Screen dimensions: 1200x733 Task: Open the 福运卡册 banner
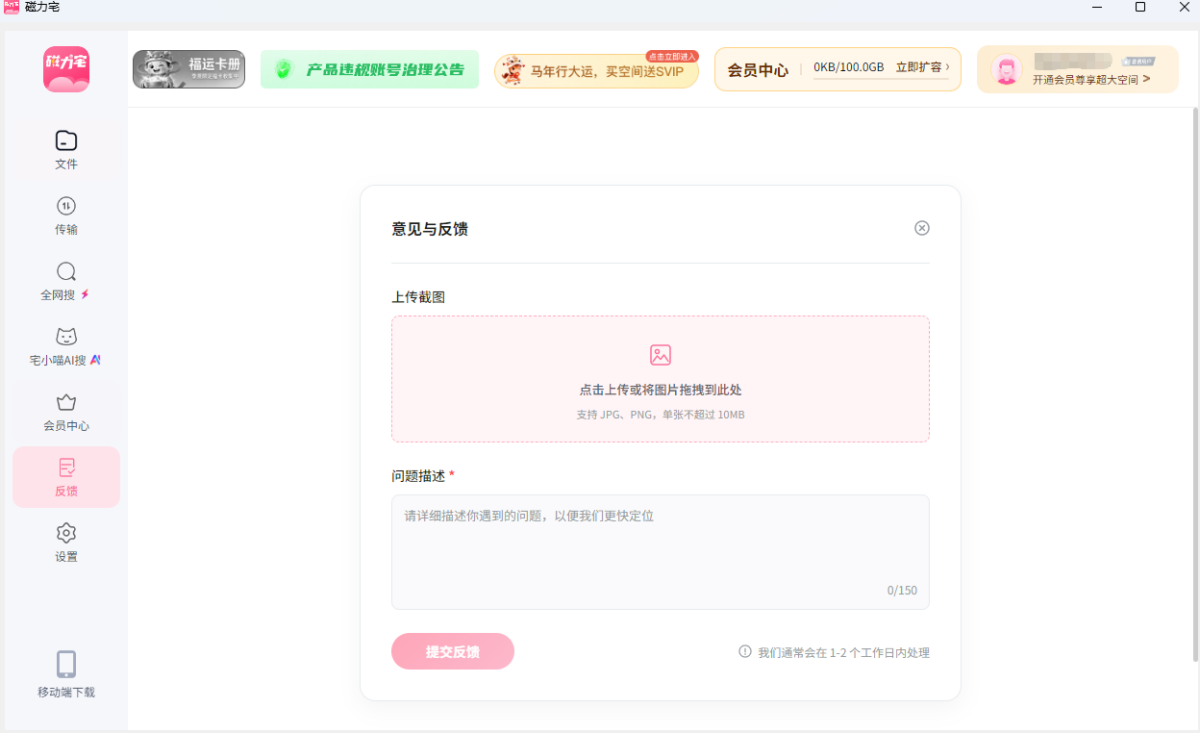click(189, 70)
